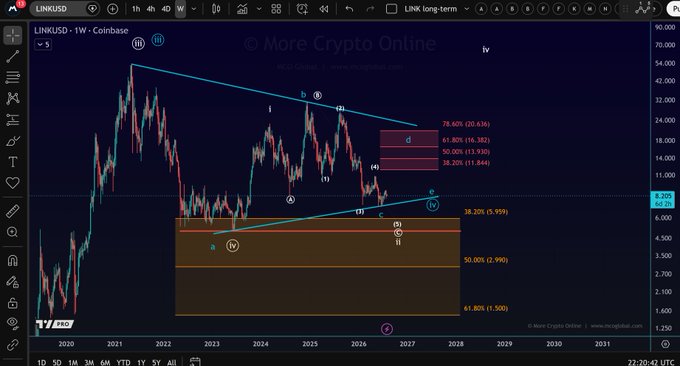Set the date range to 1Y

[141, 362]
